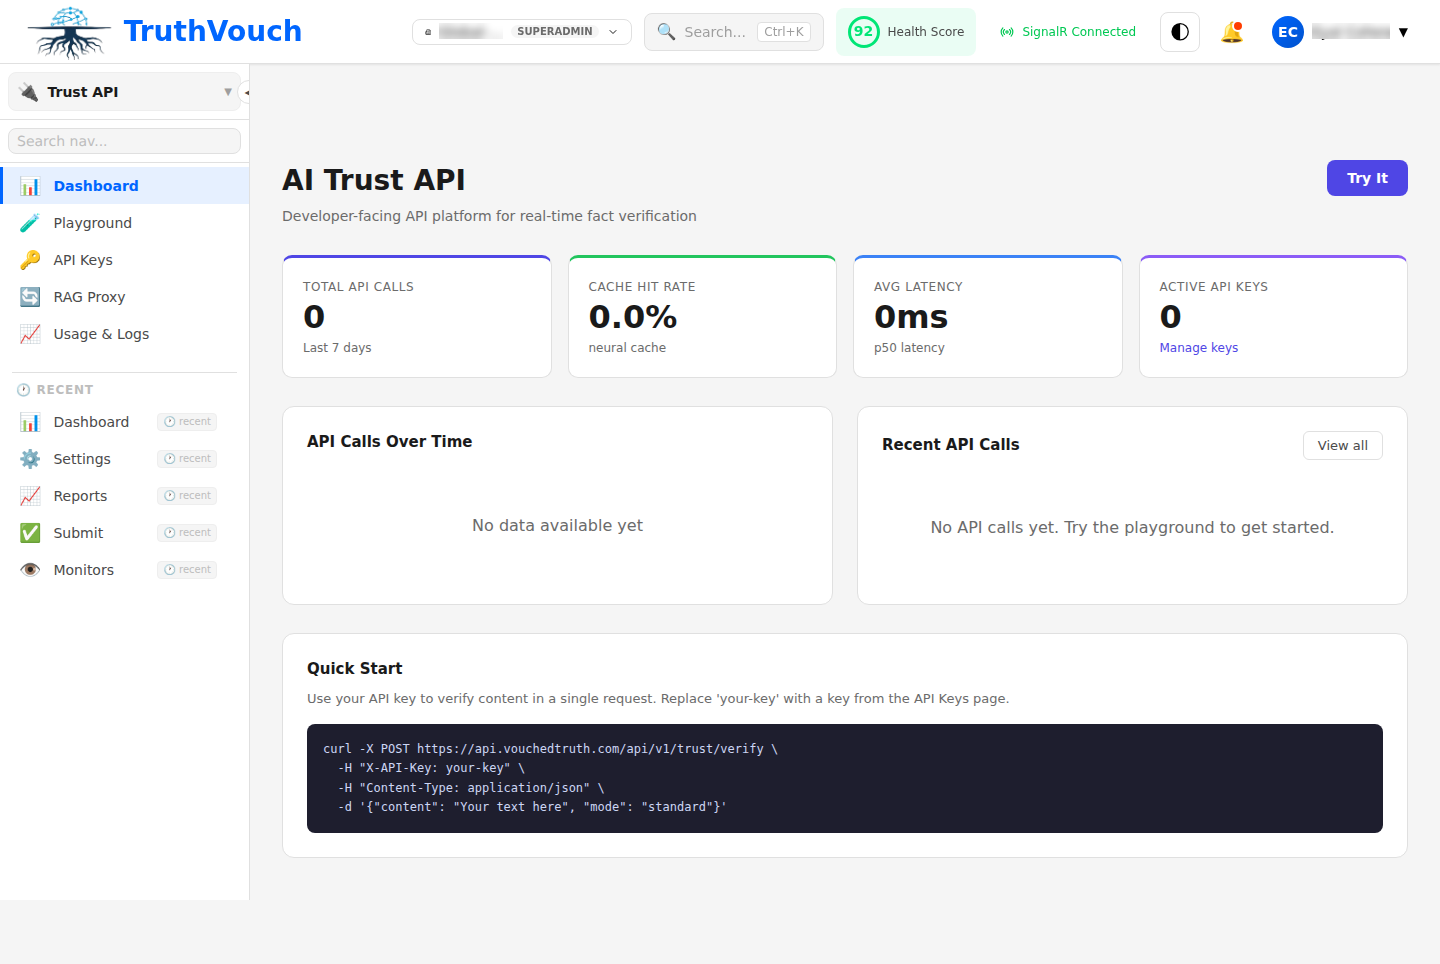Click the TruthVouch tree logo
Screen dimensions: 1440x964
coord(68,31)
